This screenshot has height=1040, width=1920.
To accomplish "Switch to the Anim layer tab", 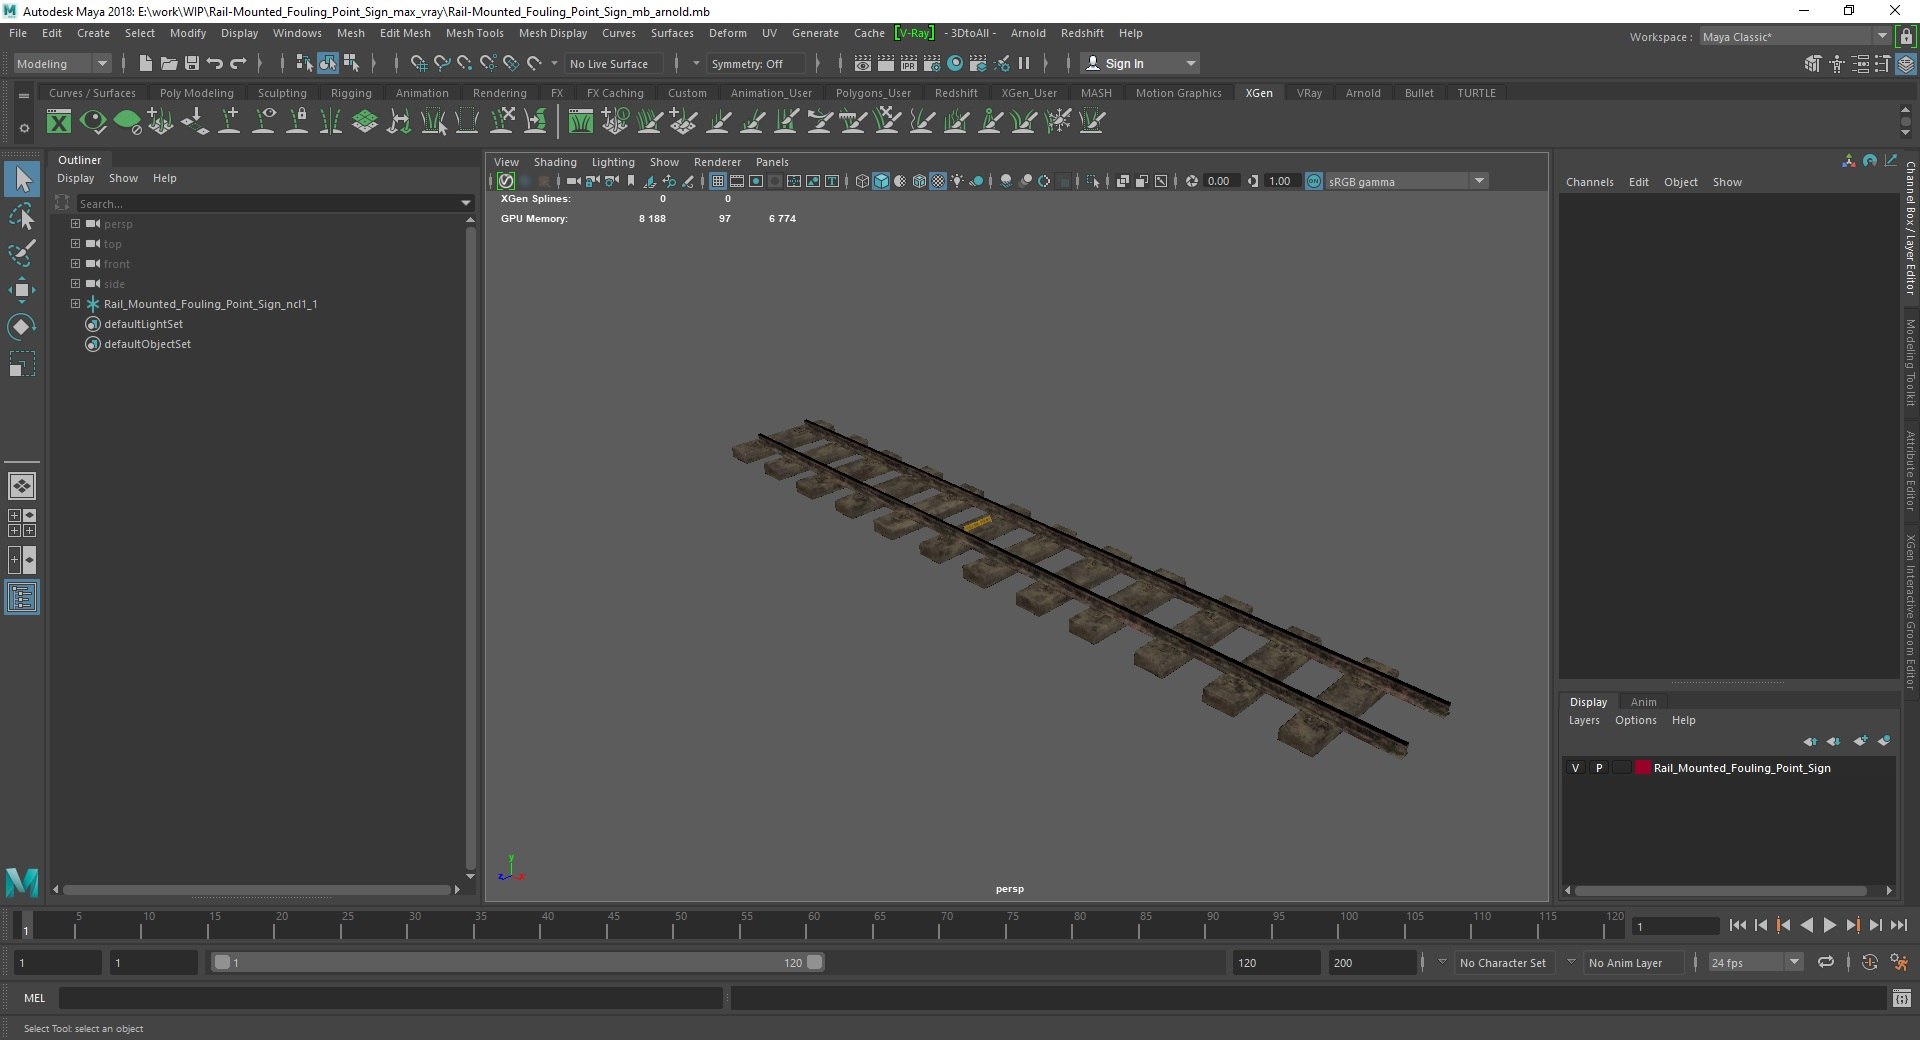I will point(1643,702).
